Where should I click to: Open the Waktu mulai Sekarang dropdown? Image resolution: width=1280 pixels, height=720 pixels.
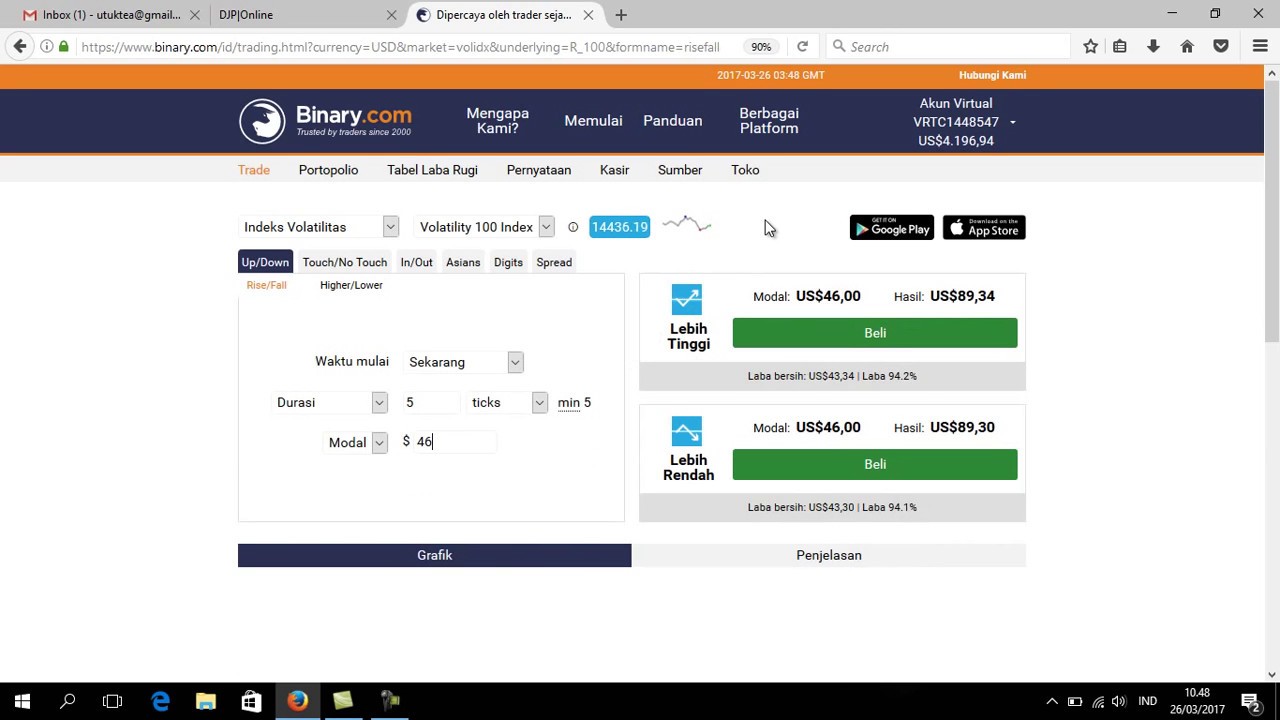(464, 362)
